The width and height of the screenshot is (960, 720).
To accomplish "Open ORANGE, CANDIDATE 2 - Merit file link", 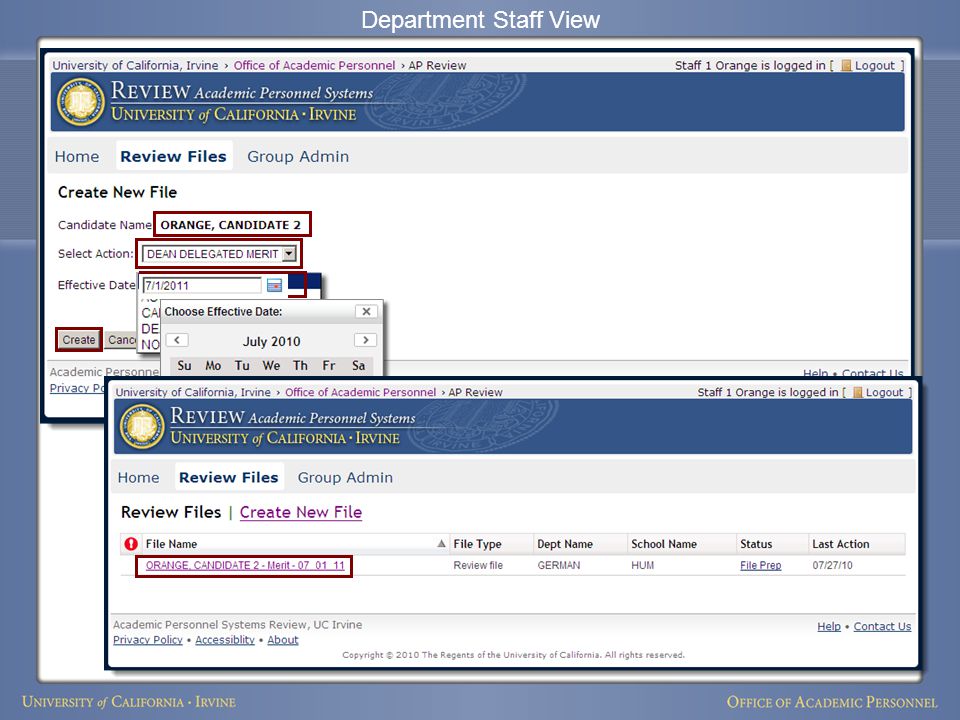I will click(246, 565).
